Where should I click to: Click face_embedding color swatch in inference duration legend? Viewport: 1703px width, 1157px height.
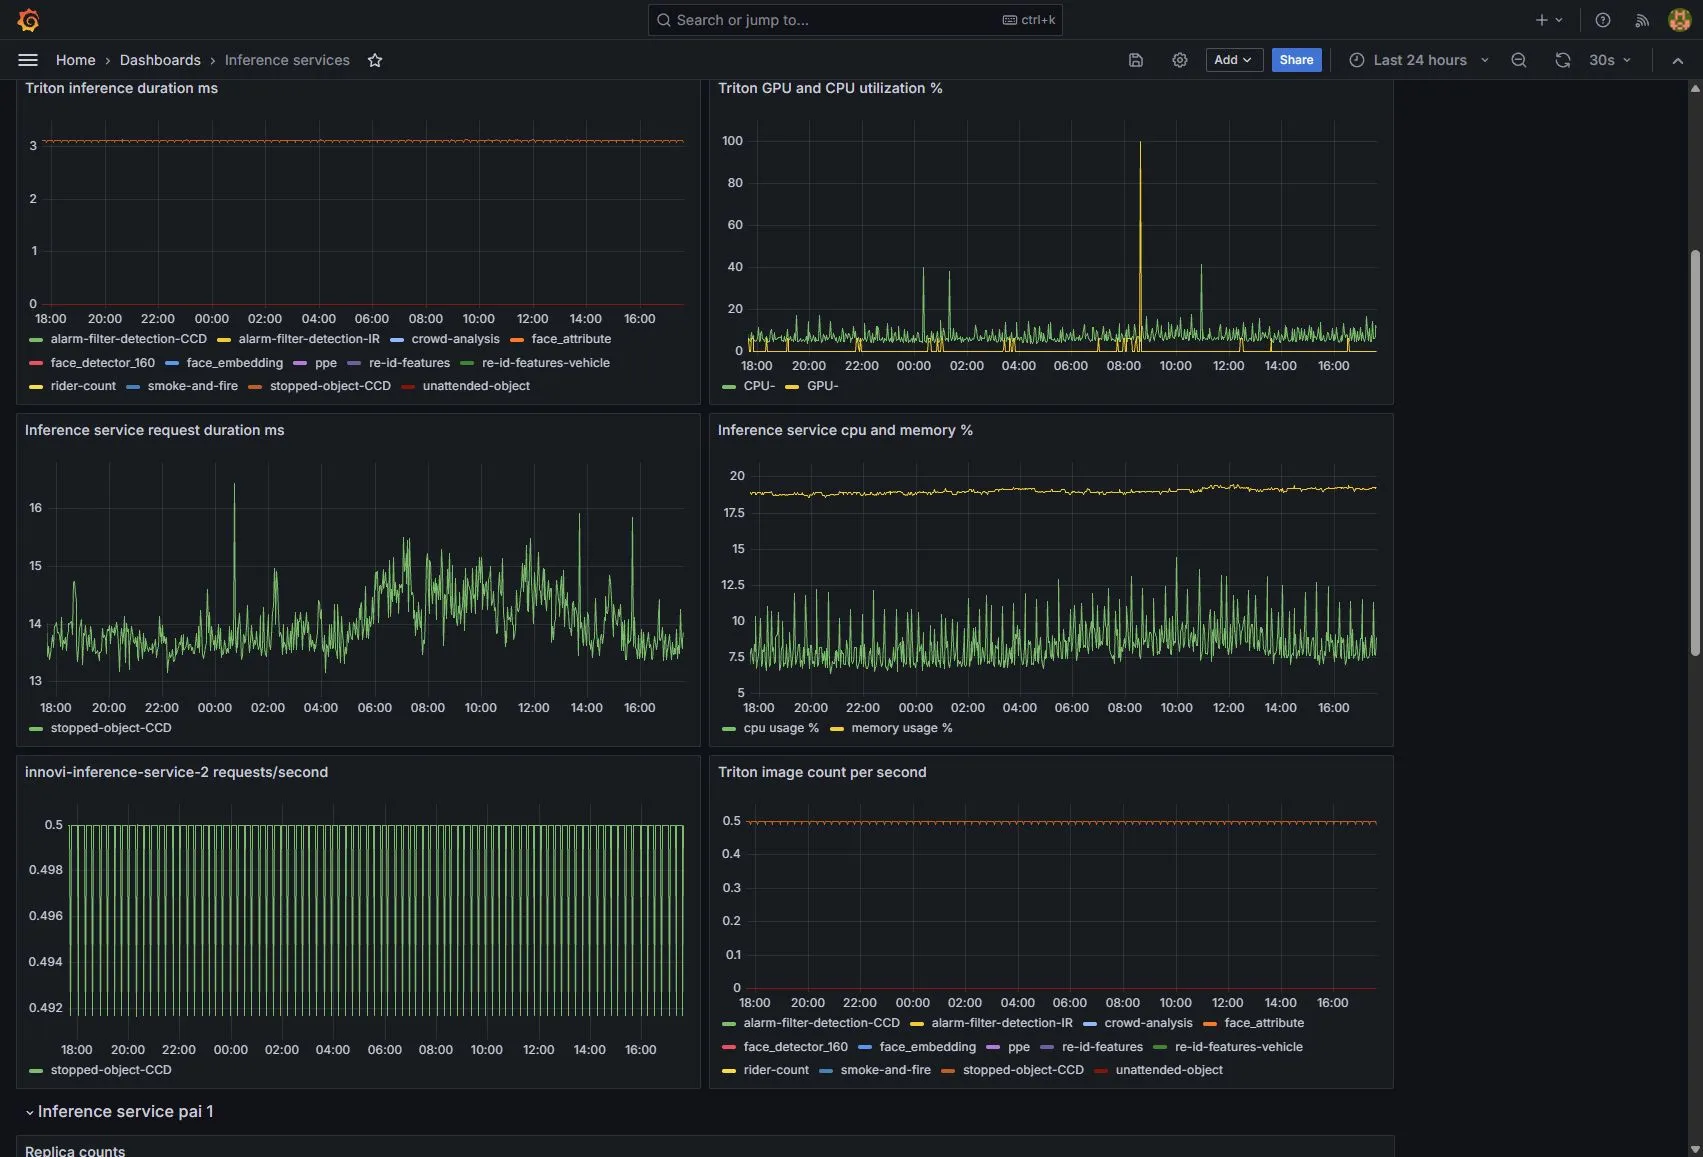172,364
